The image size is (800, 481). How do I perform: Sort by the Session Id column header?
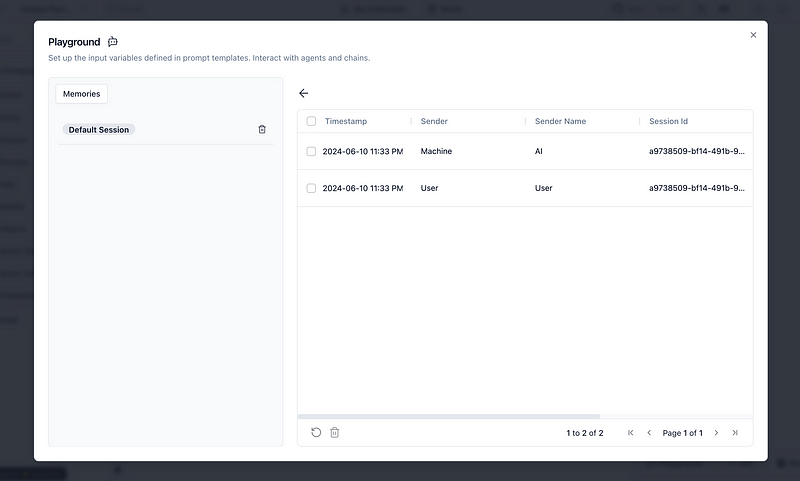tap(668, 121)
